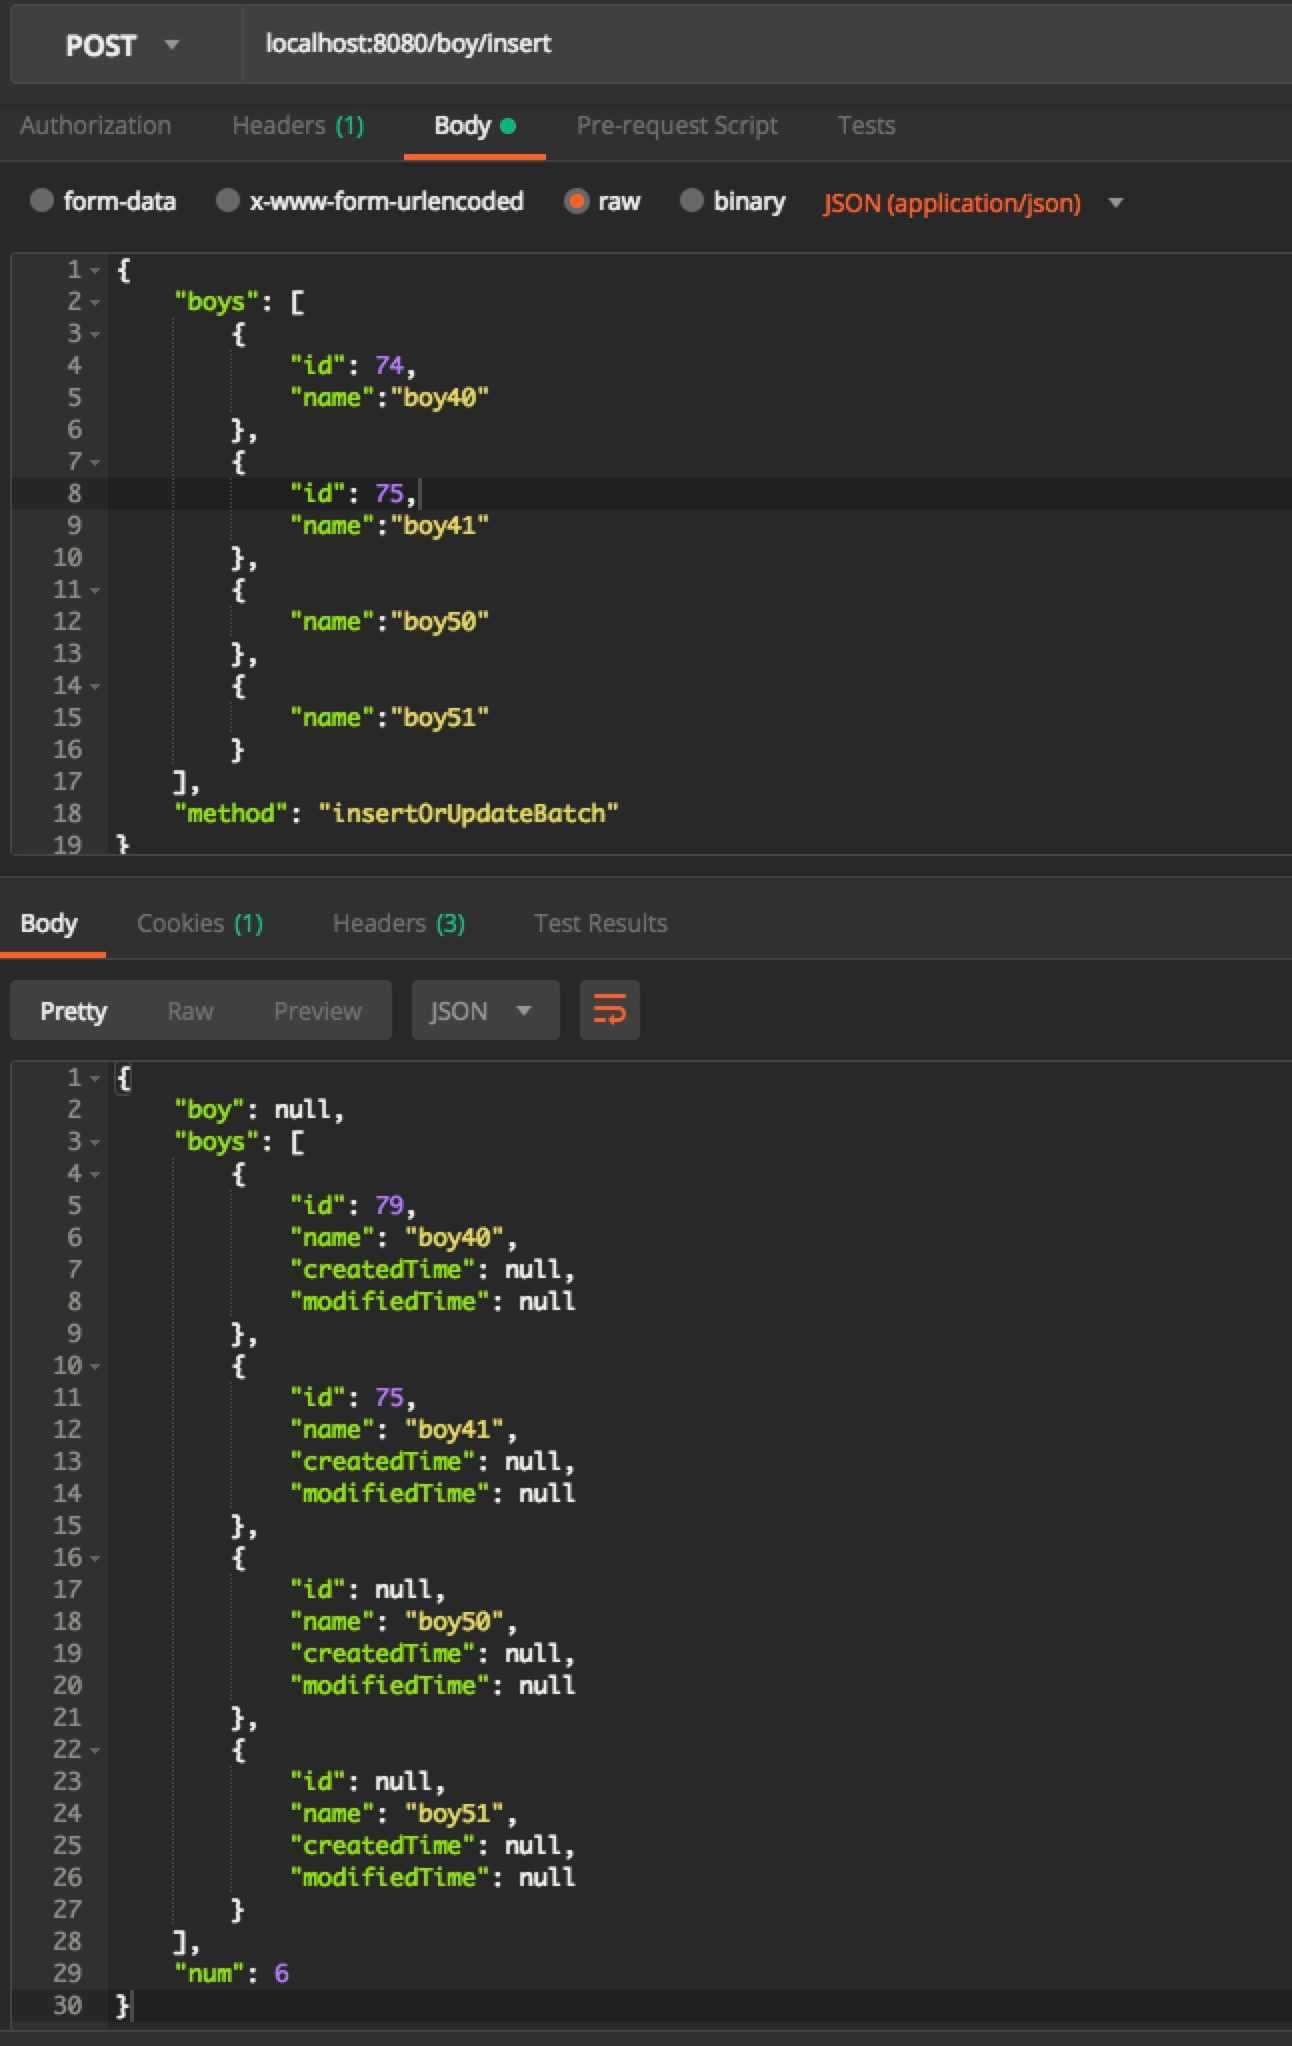
Task: Click "modifiedTime": null on response line 26
Action: click(432, 1878)
